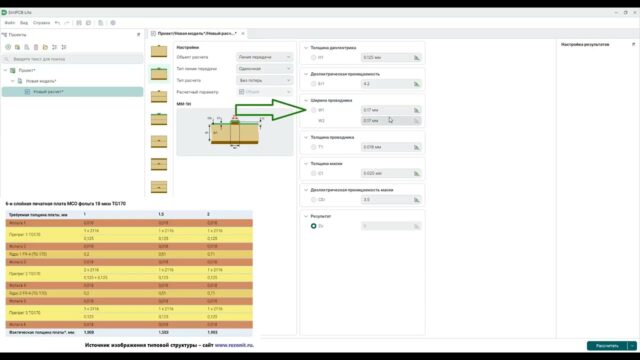Toggle the checkbox in Расчетный параметр field
The width and height of the screenshot is (640, 360).
pyautogui.click(x=242, y=92)
